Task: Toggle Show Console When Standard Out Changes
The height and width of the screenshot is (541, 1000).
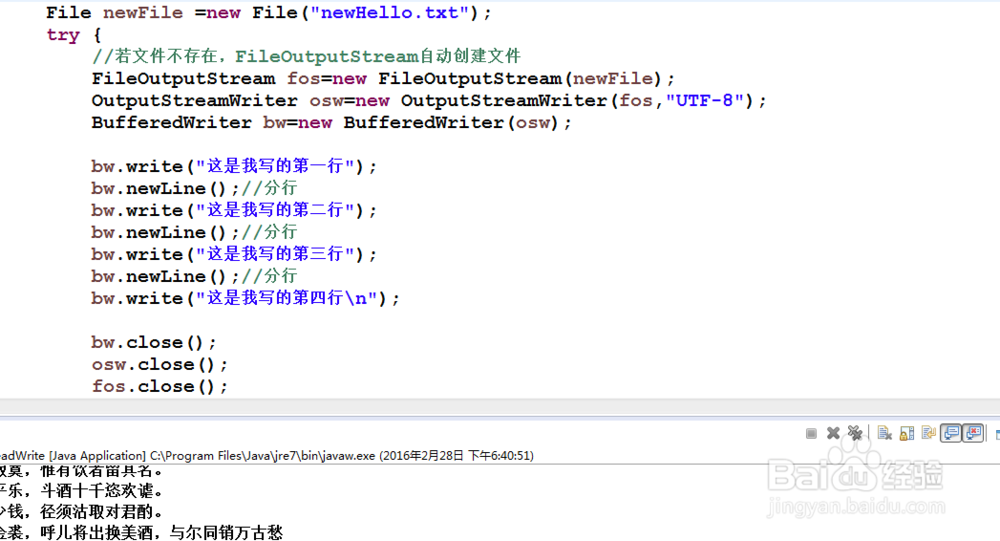Action: pos(951,434)
